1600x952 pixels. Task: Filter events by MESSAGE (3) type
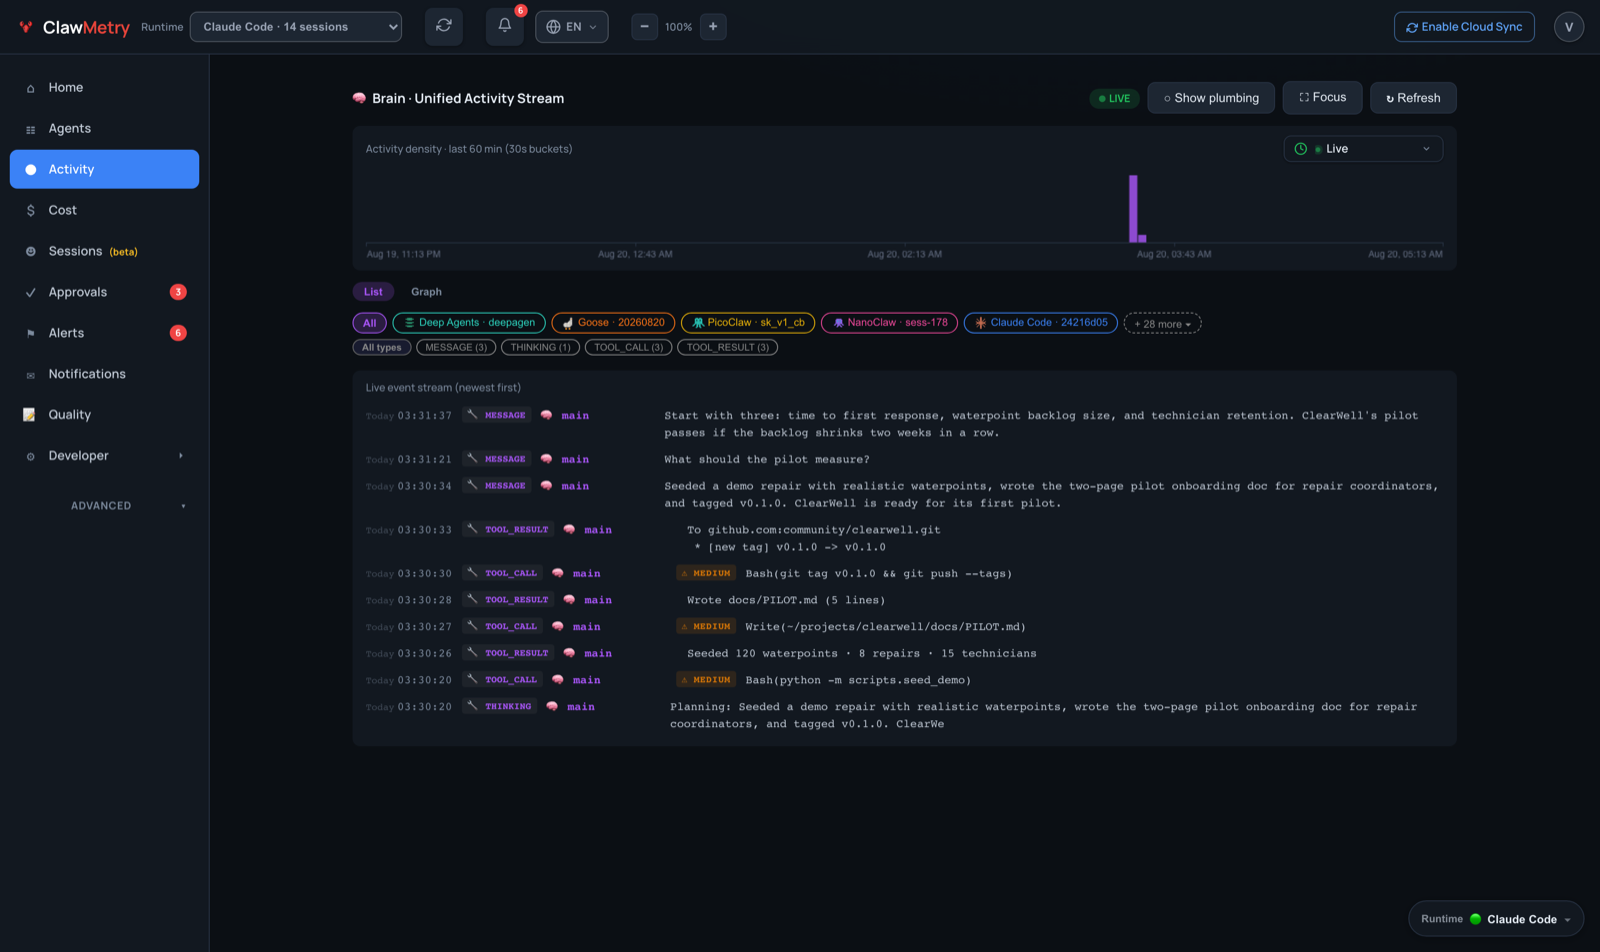(456, 348)
